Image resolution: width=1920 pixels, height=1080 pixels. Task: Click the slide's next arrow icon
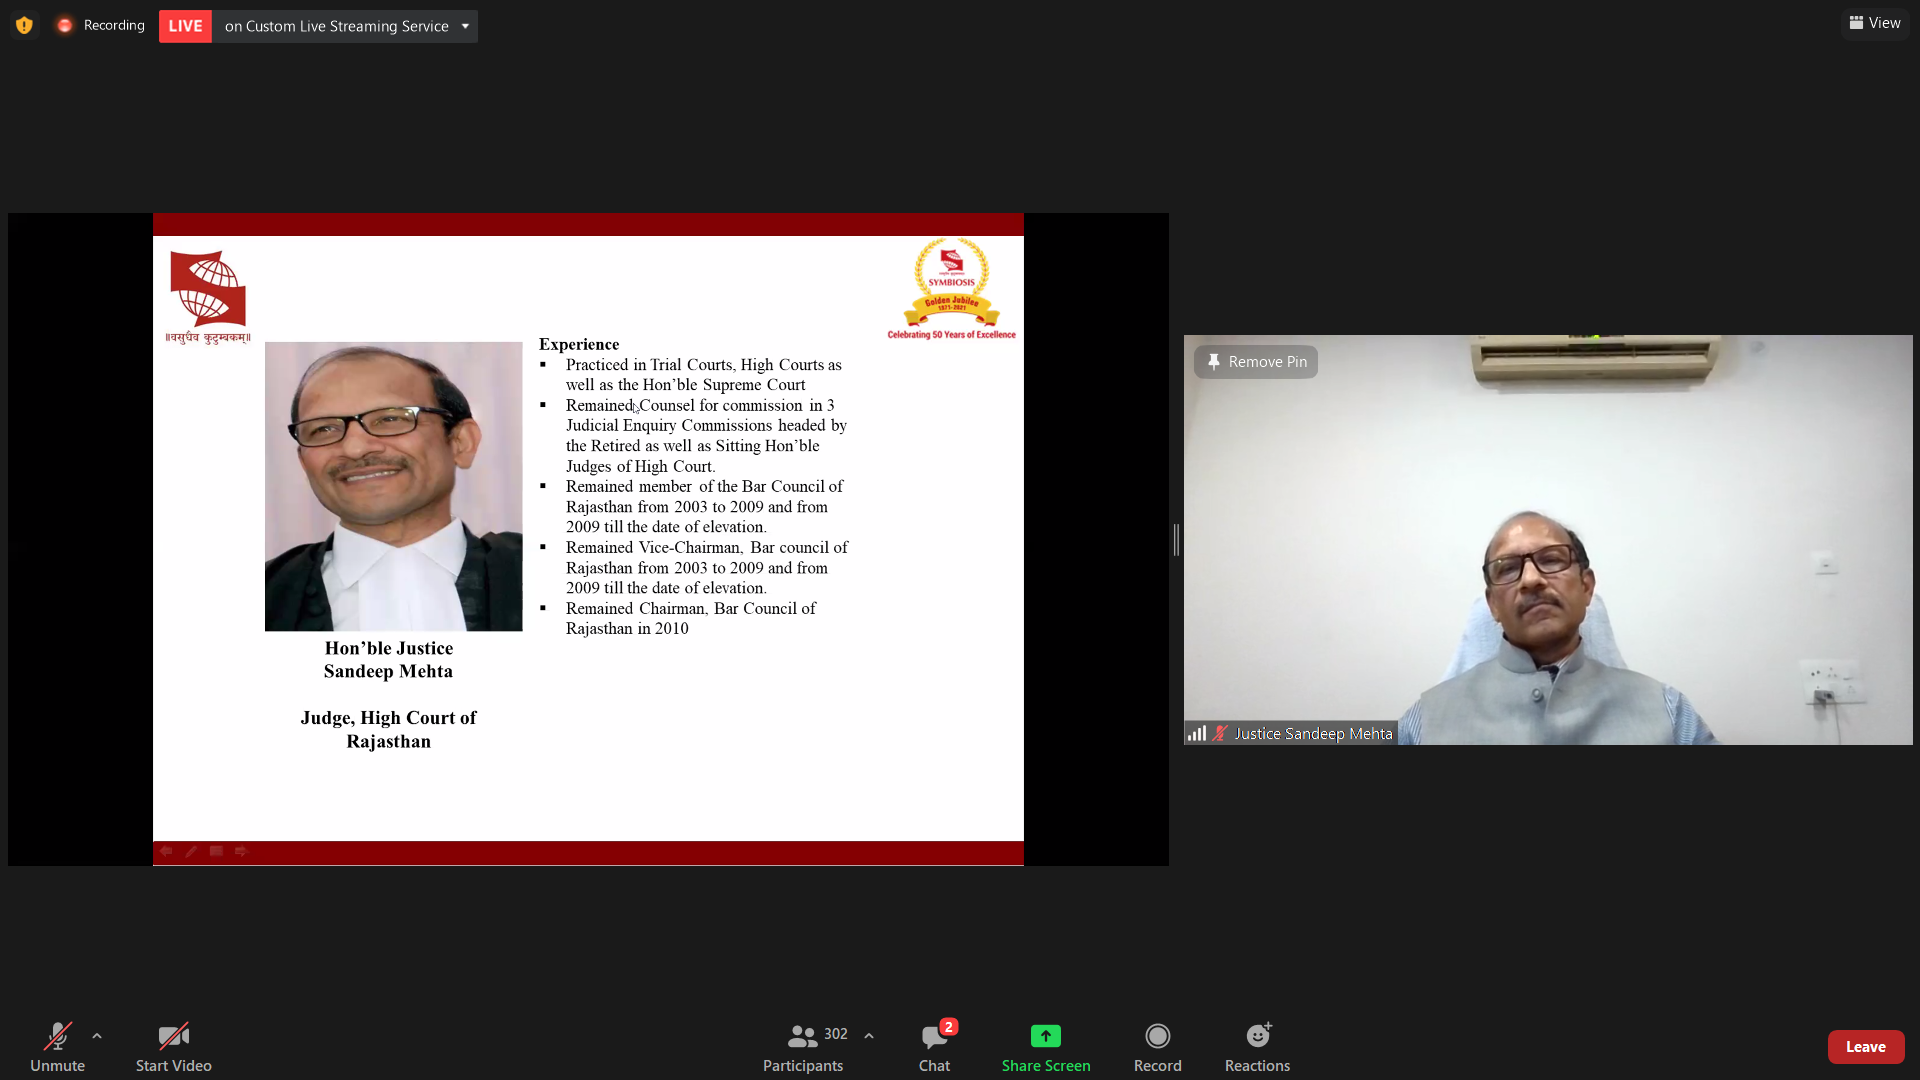(x=241, y=851)
